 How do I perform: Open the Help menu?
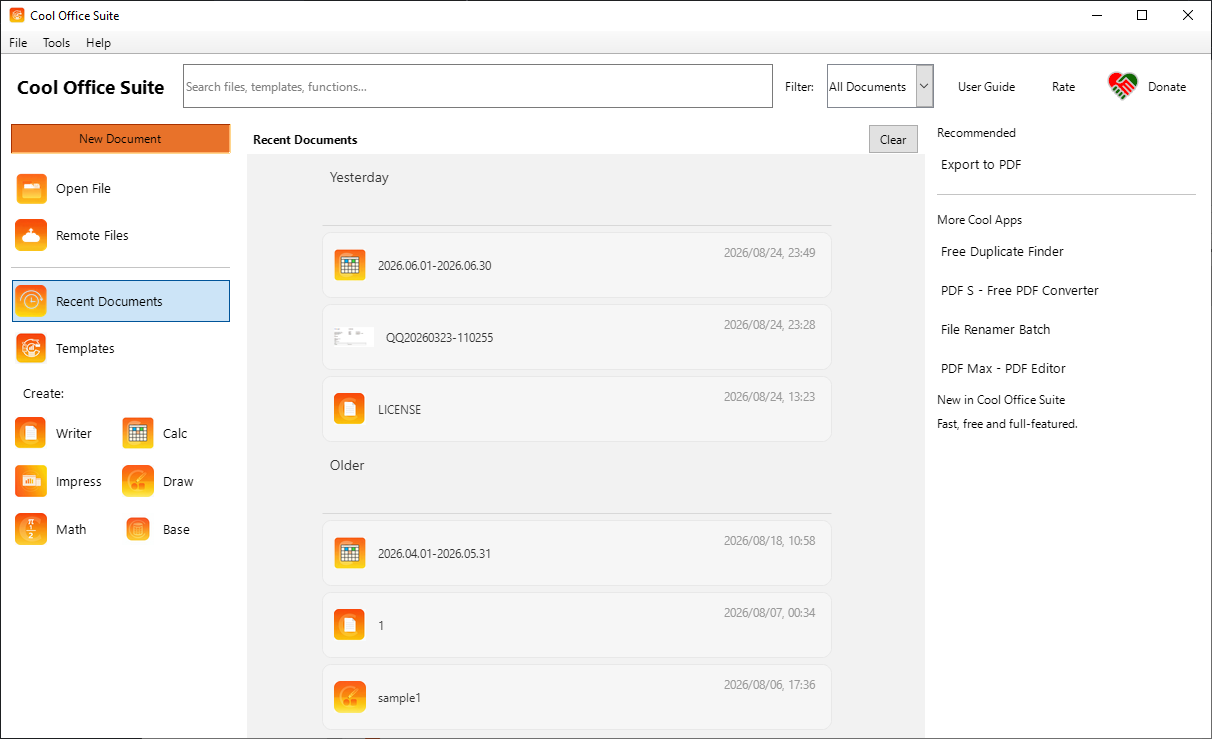[x=98, y=43]
